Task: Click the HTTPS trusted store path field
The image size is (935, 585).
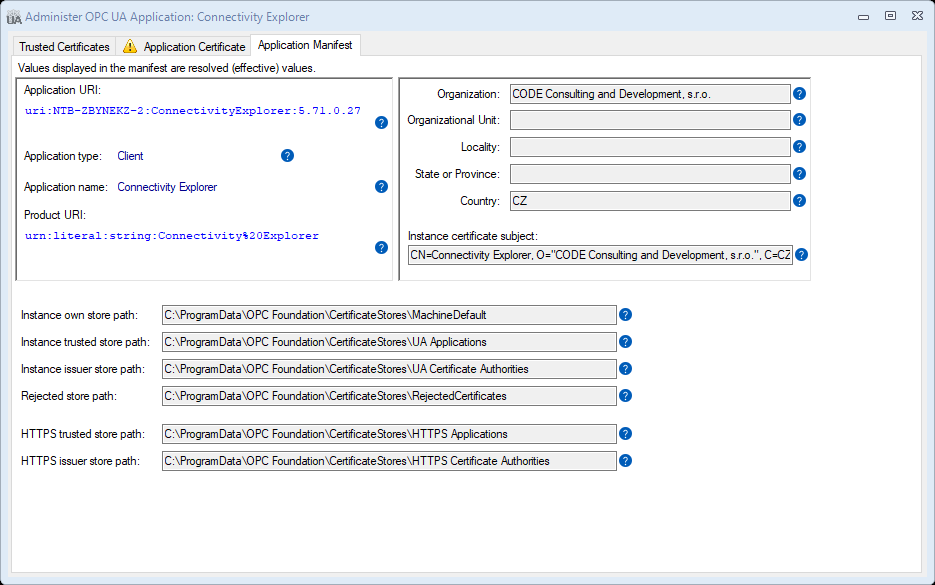Action: click(389, 434)
